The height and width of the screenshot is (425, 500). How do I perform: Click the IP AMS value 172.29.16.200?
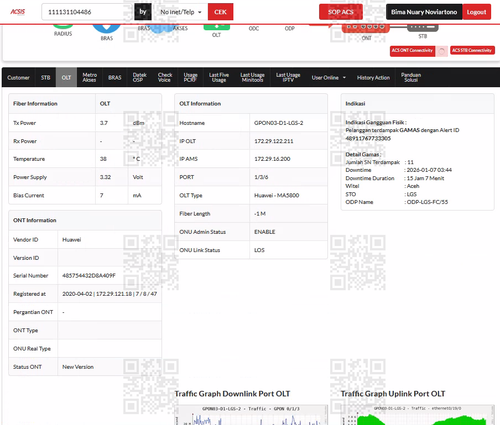pyautogui.click(x=272, y=159)
